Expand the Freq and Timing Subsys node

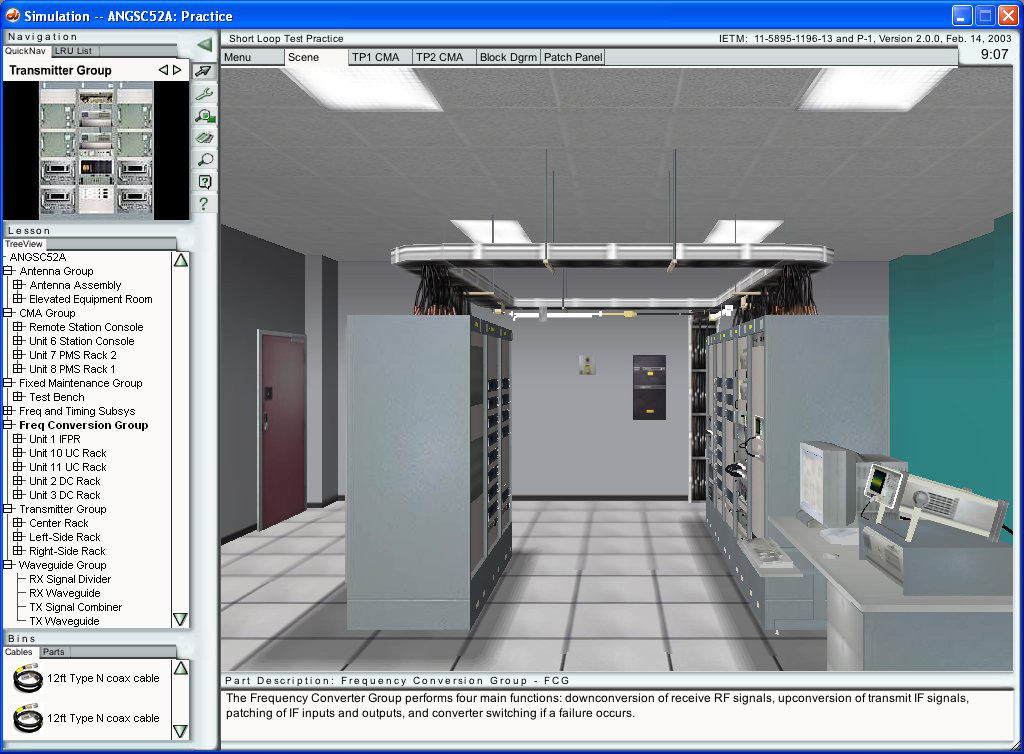[8, 411]
